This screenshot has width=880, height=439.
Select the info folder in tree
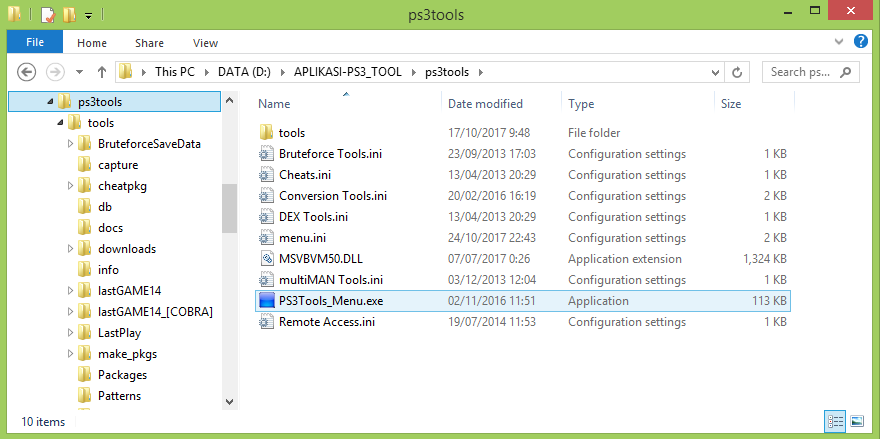pyautogui.click(x=108, y=270)
